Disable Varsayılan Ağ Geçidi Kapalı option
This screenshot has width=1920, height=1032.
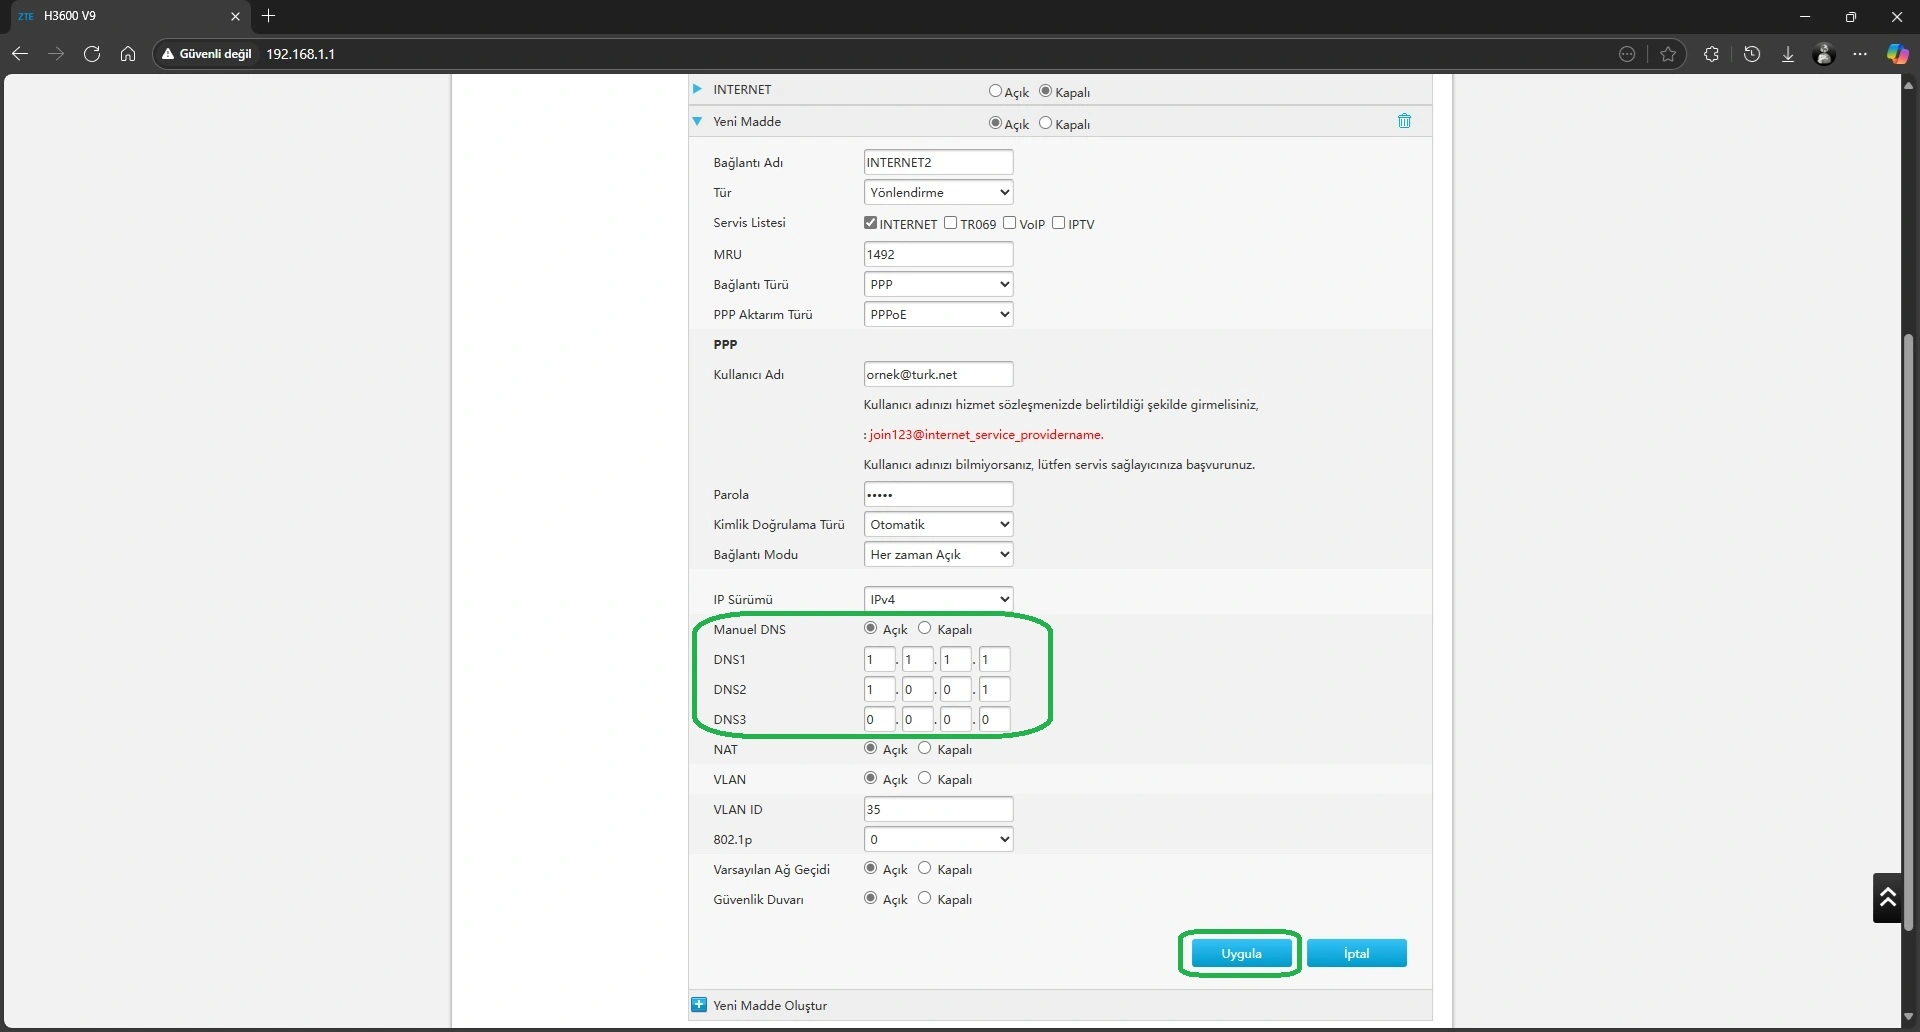coord(925,868)
